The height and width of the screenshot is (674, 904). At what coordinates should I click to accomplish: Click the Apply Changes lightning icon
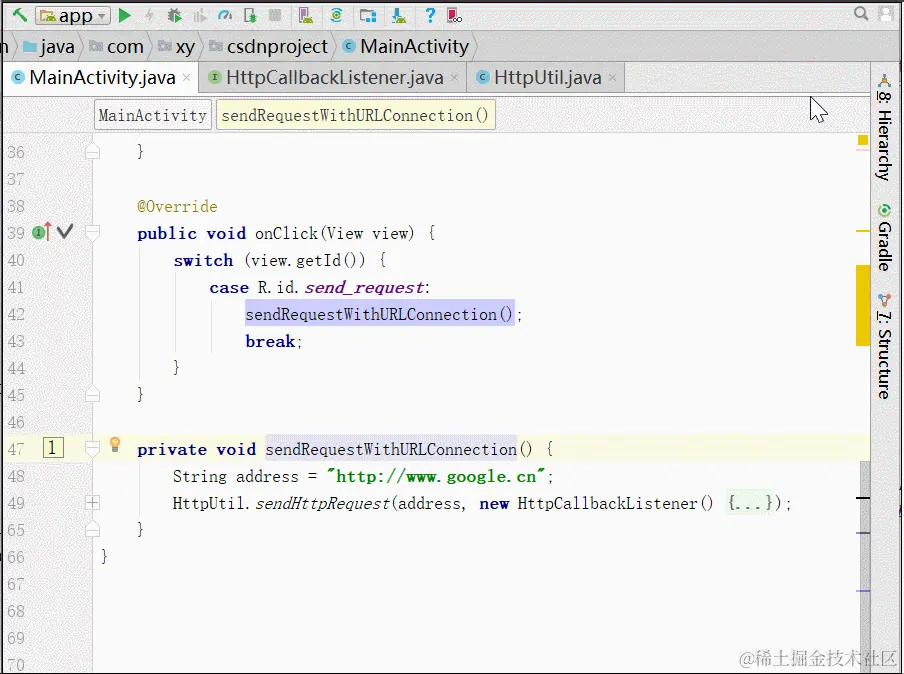pyautogui.click(x=149, y=16)
